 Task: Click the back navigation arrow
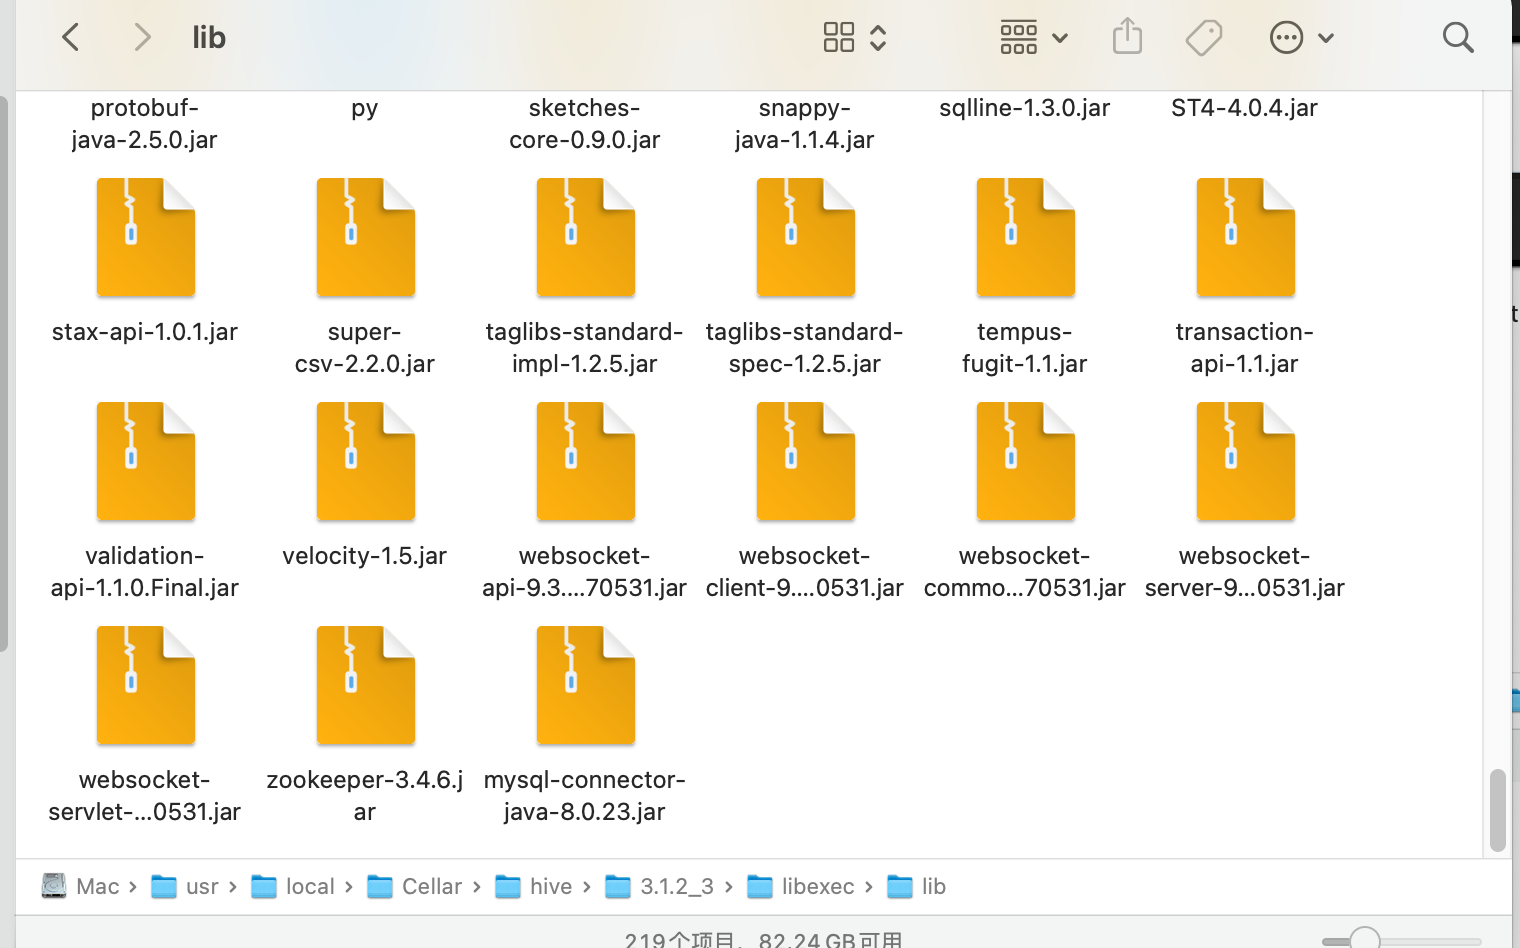point(71,38)
